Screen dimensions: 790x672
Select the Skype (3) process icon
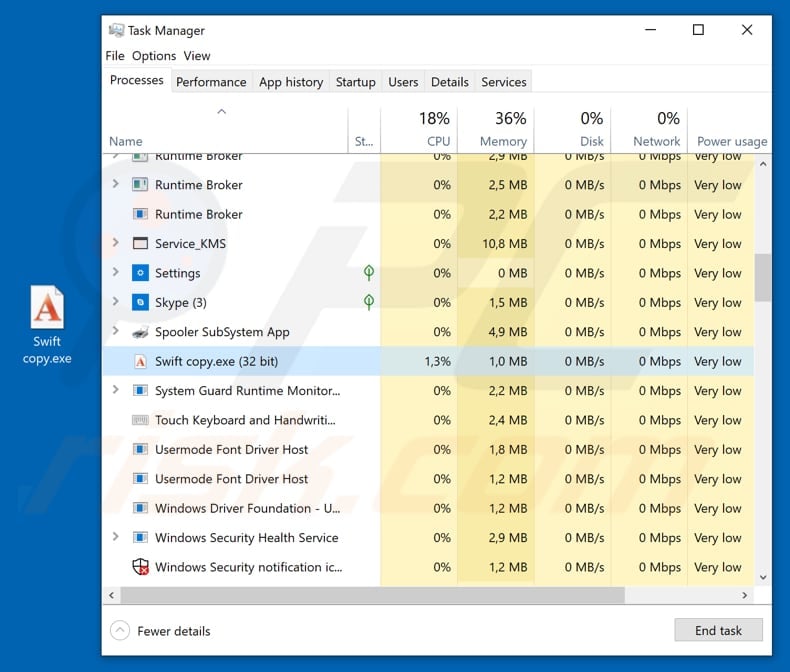(140, 302)
